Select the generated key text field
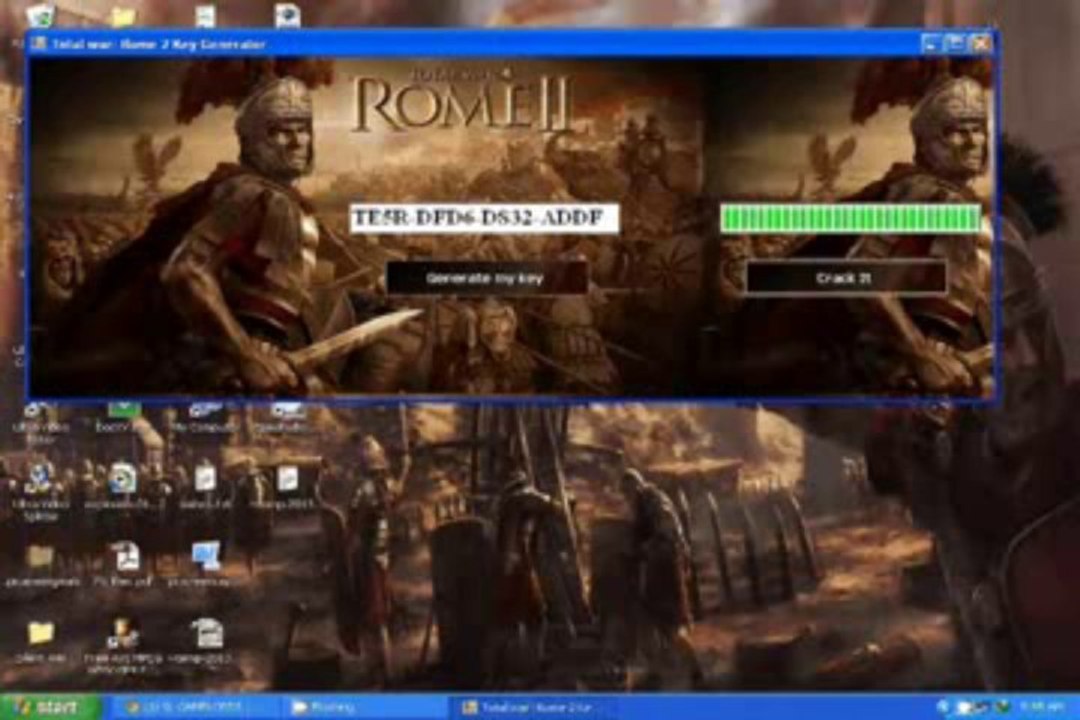The width and height of the screenshot is (1080, 720). [x=484, y=218]
